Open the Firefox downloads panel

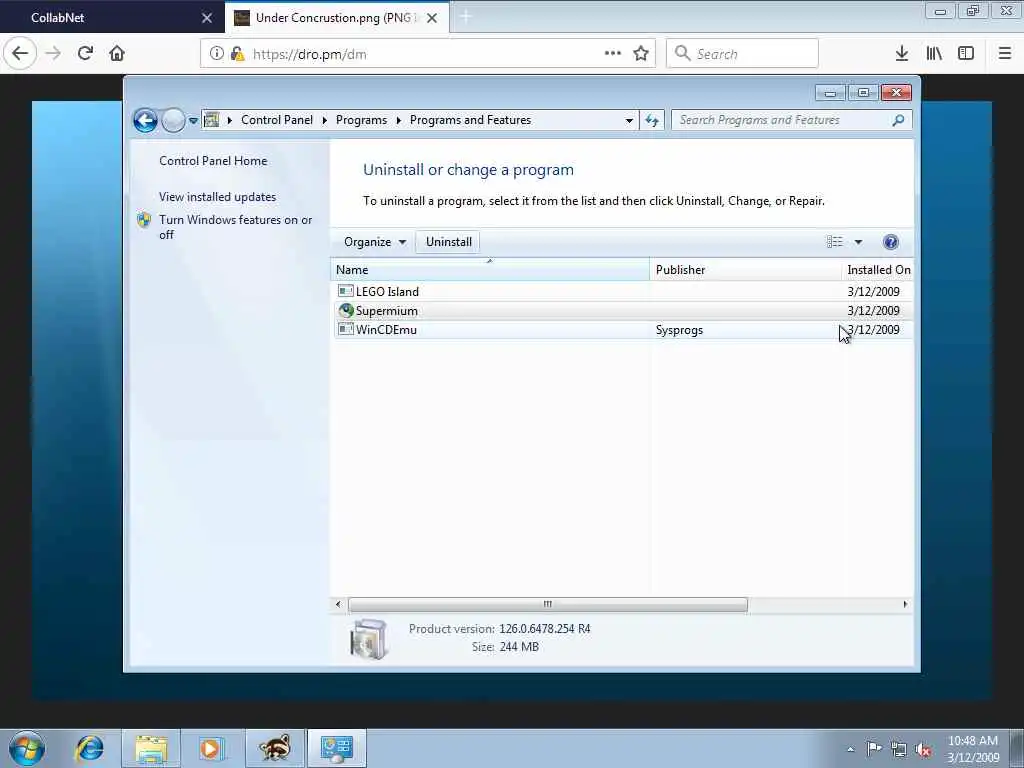coord(902,54)
